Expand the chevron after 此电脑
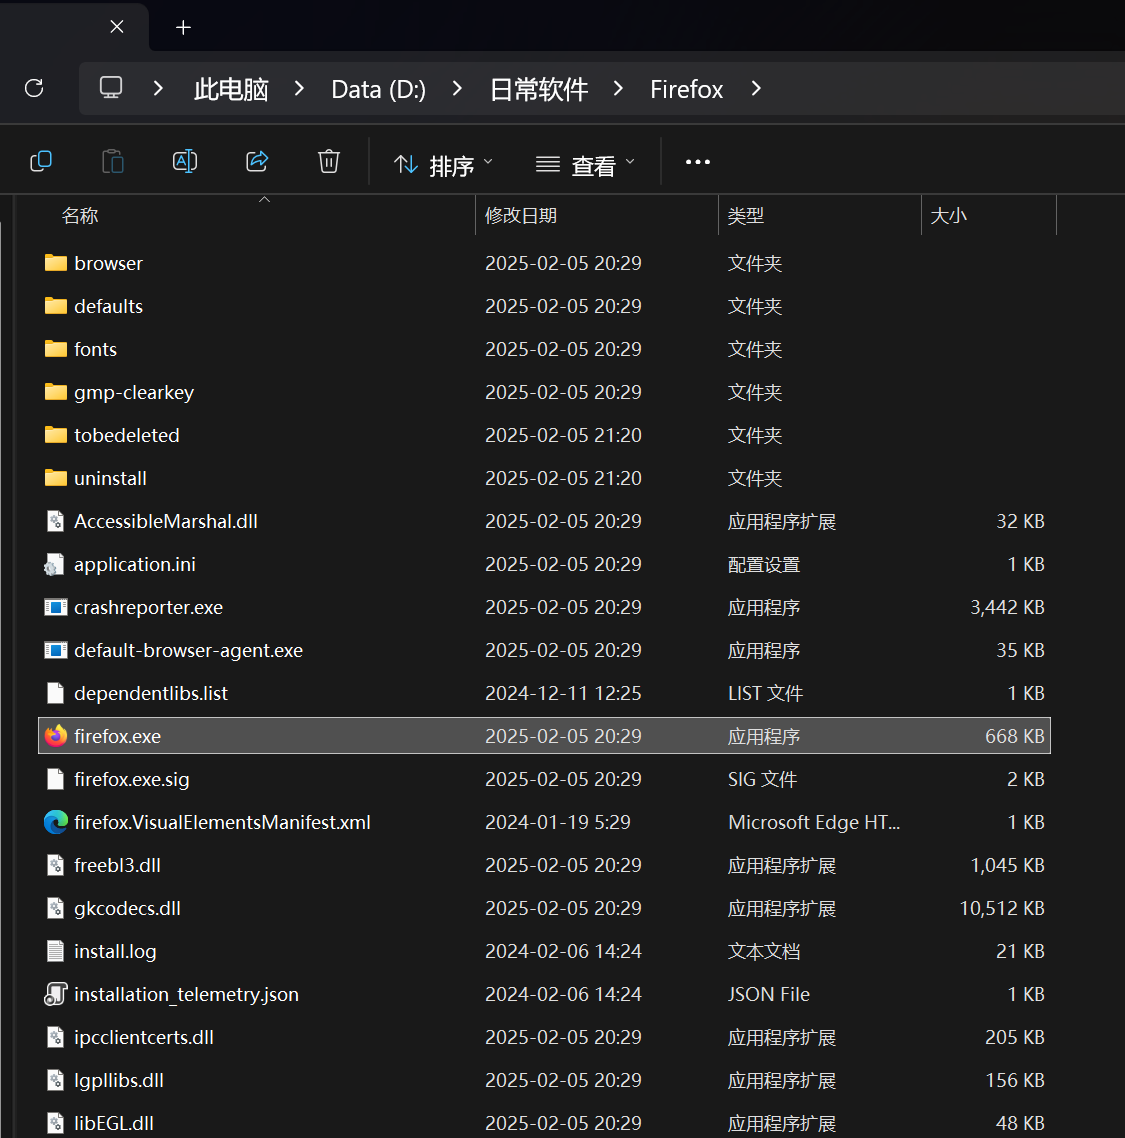This screenshot has height=1138, width=1125. point(299,89)
